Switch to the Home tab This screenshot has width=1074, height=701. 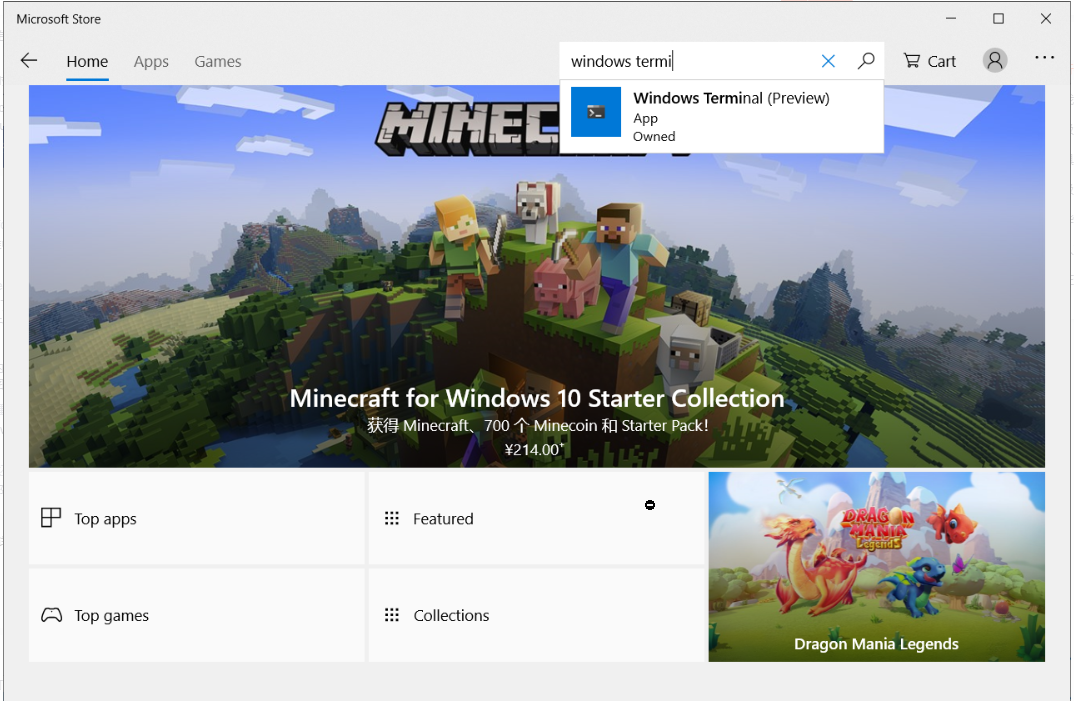tap(87, 61)
